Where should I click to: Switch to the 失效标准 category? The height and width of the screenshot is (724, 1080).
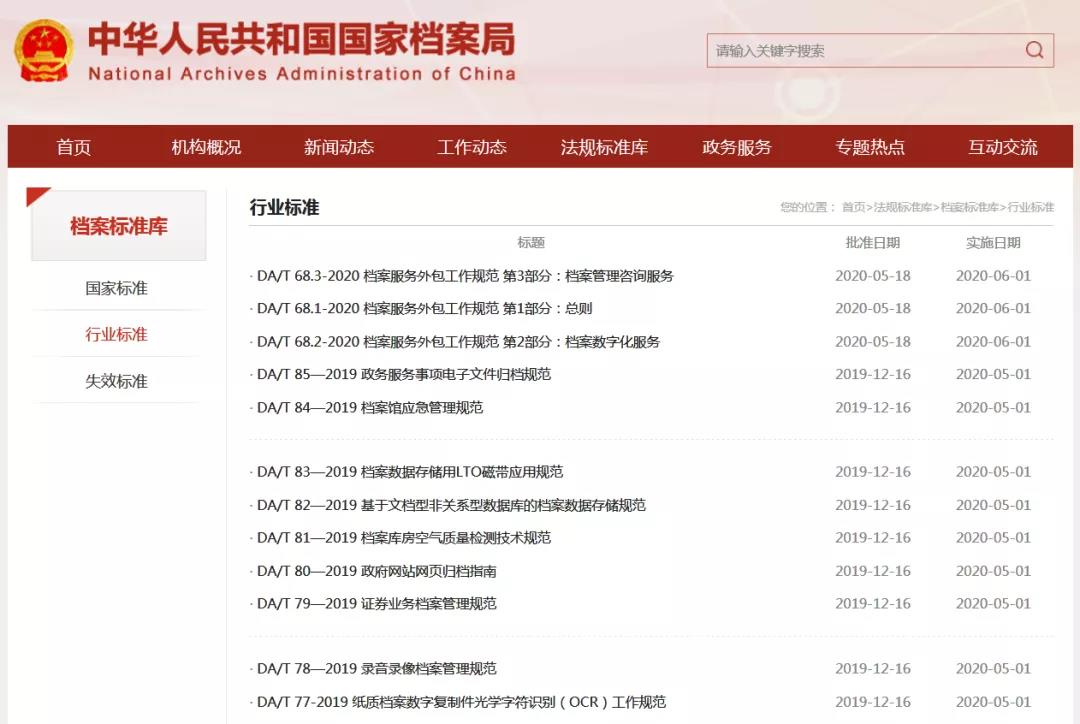pyautogui.click(x=119, y=380)
